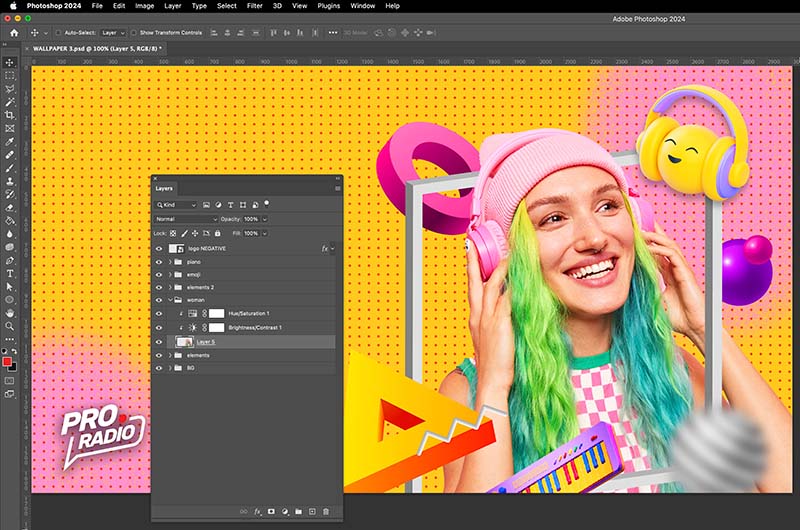Image resolution: width=800 pixels, height=530 pixels.
Task: Select the Zoom tool in the toolbar
Action: click(10, 326)
